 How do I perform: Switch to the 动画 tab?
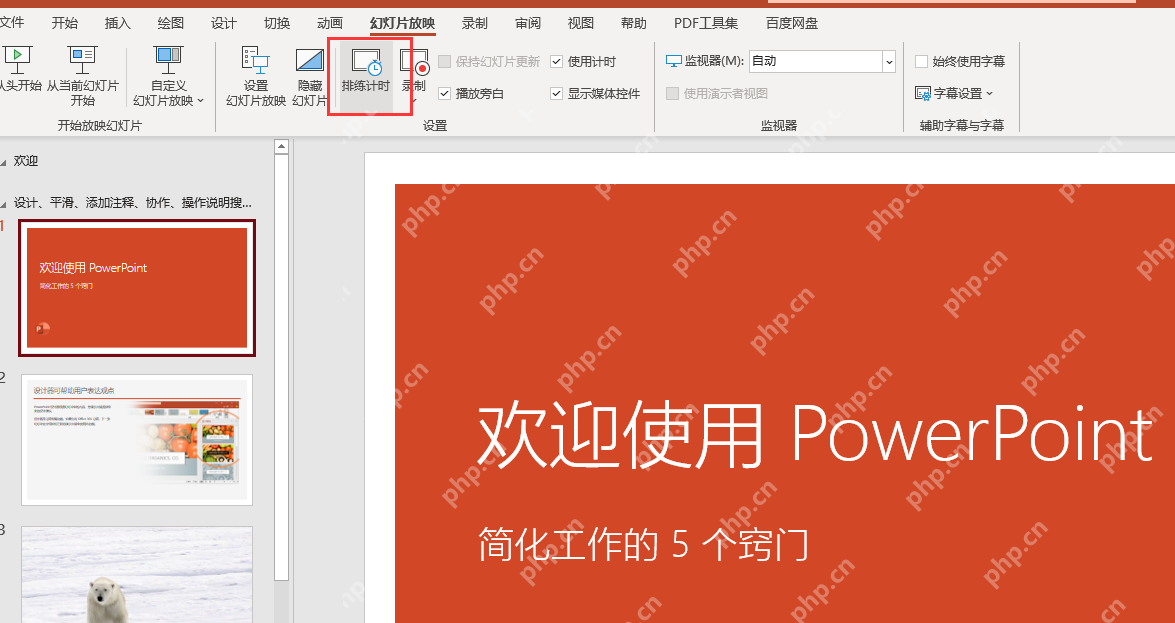pyautogui.click(x=330, y=23)
